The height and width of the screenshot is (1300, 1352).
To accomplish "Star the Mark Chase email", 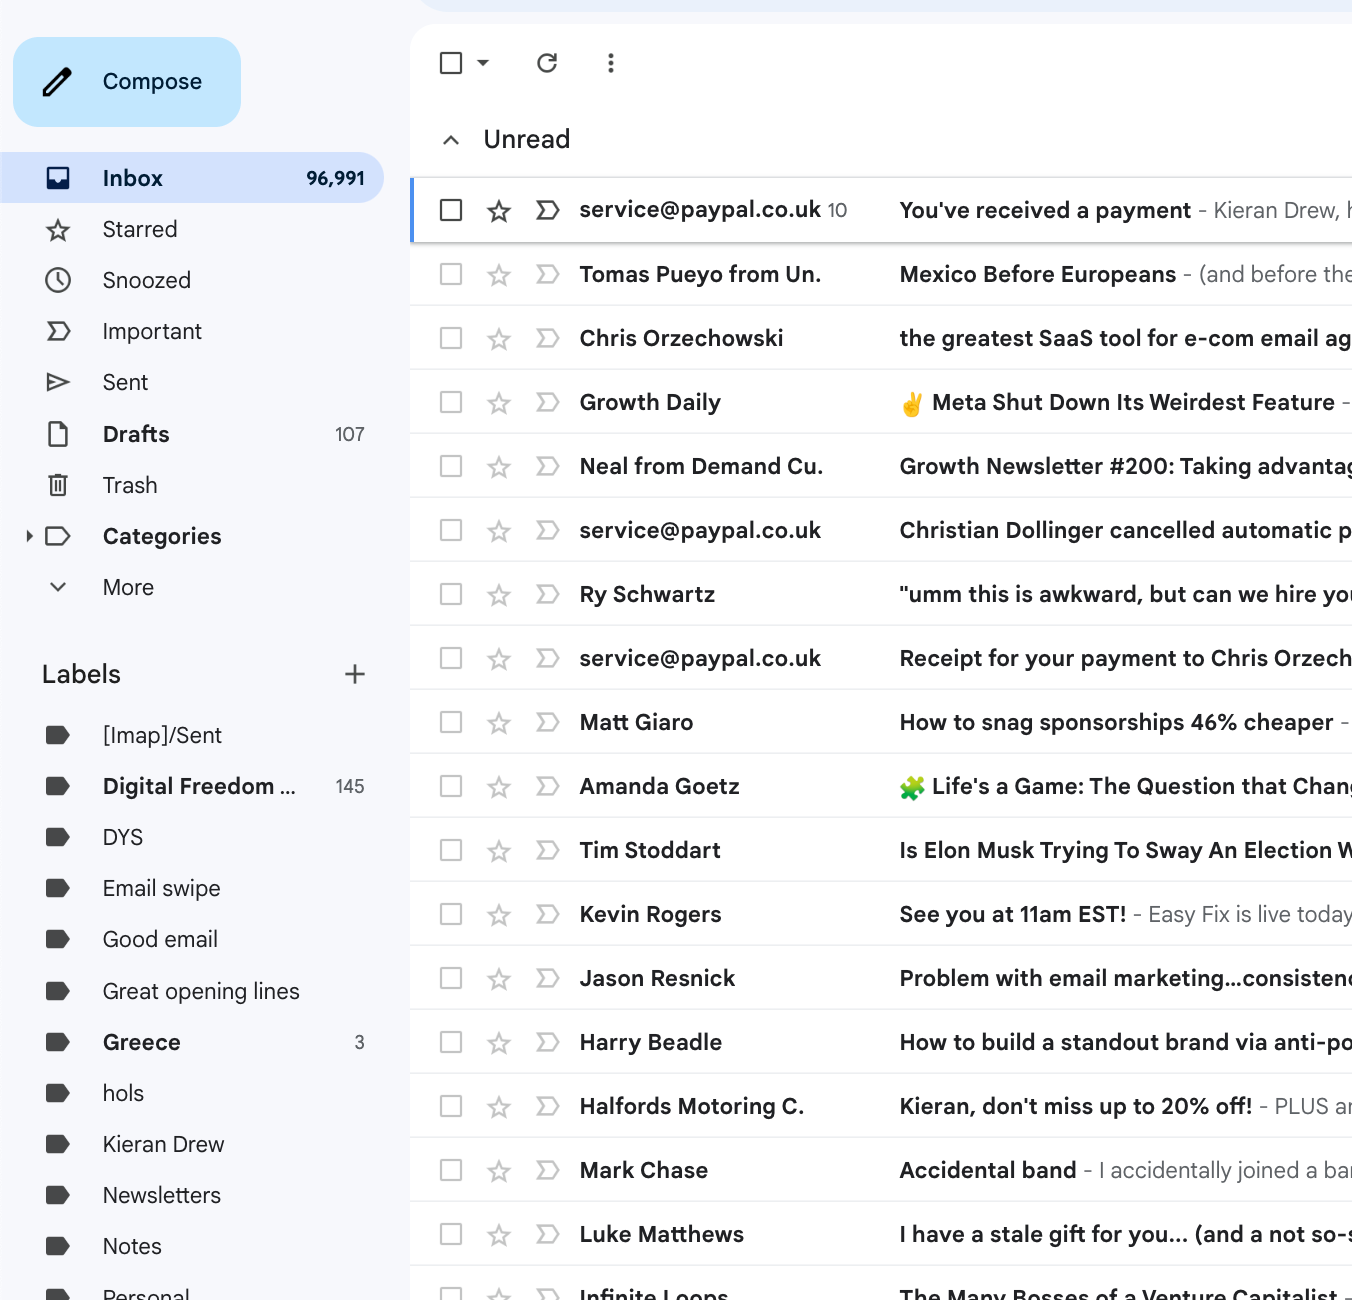I will point(499,1171).
